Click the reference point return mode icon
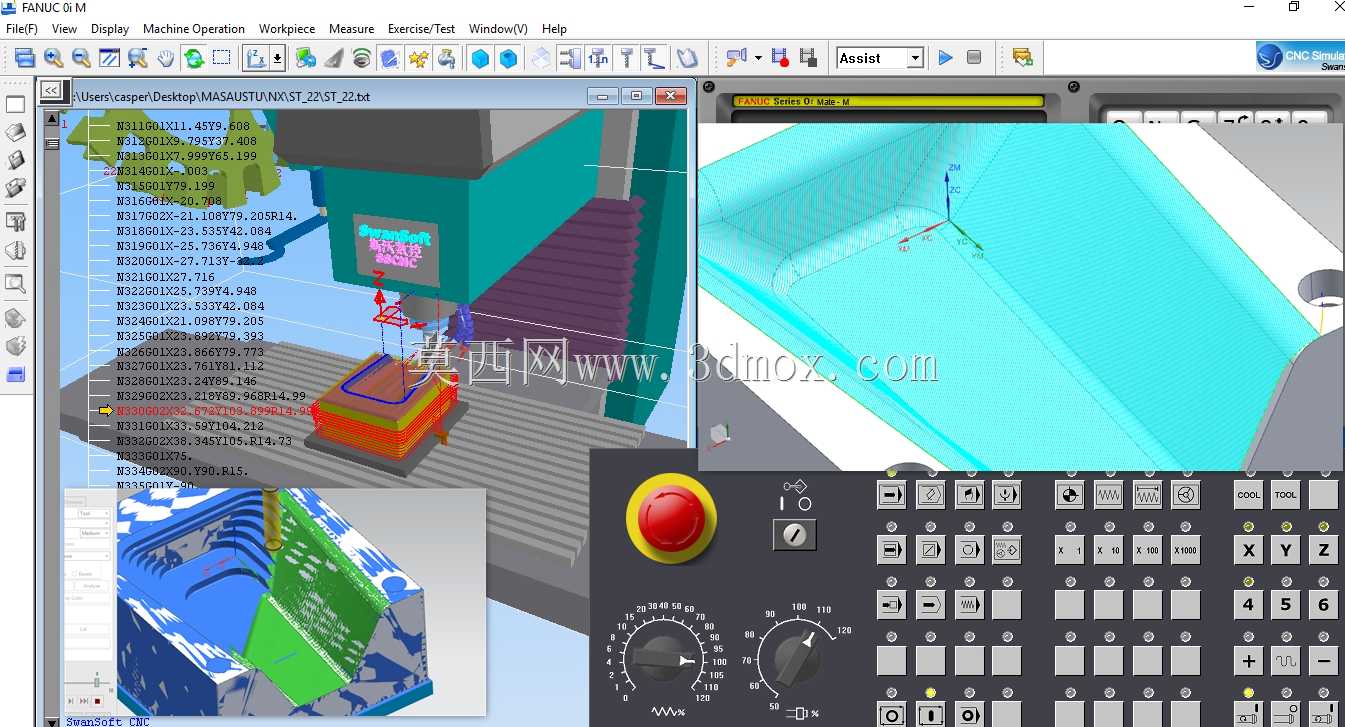The height and width of the screenshot is (727, 1345). point(1070,495)
